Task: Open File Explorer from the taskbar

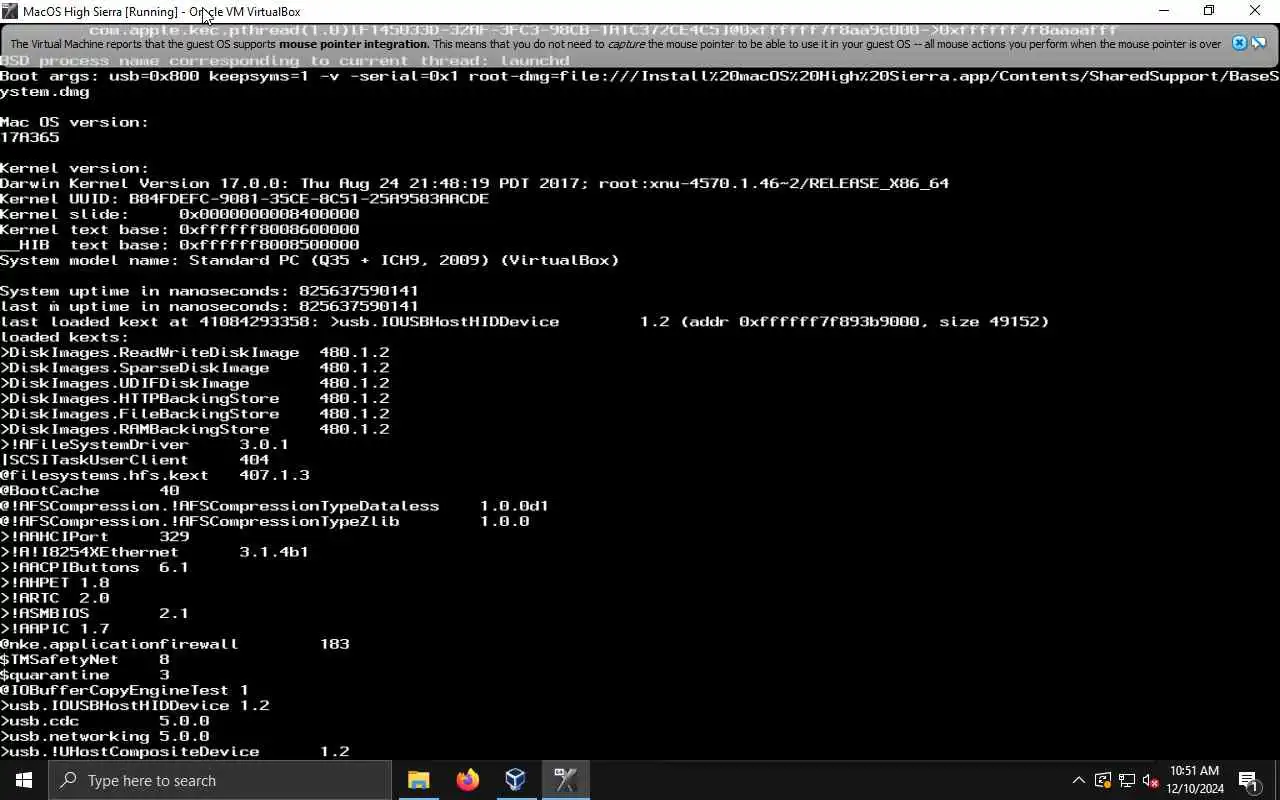Action: tap(419, 780)
